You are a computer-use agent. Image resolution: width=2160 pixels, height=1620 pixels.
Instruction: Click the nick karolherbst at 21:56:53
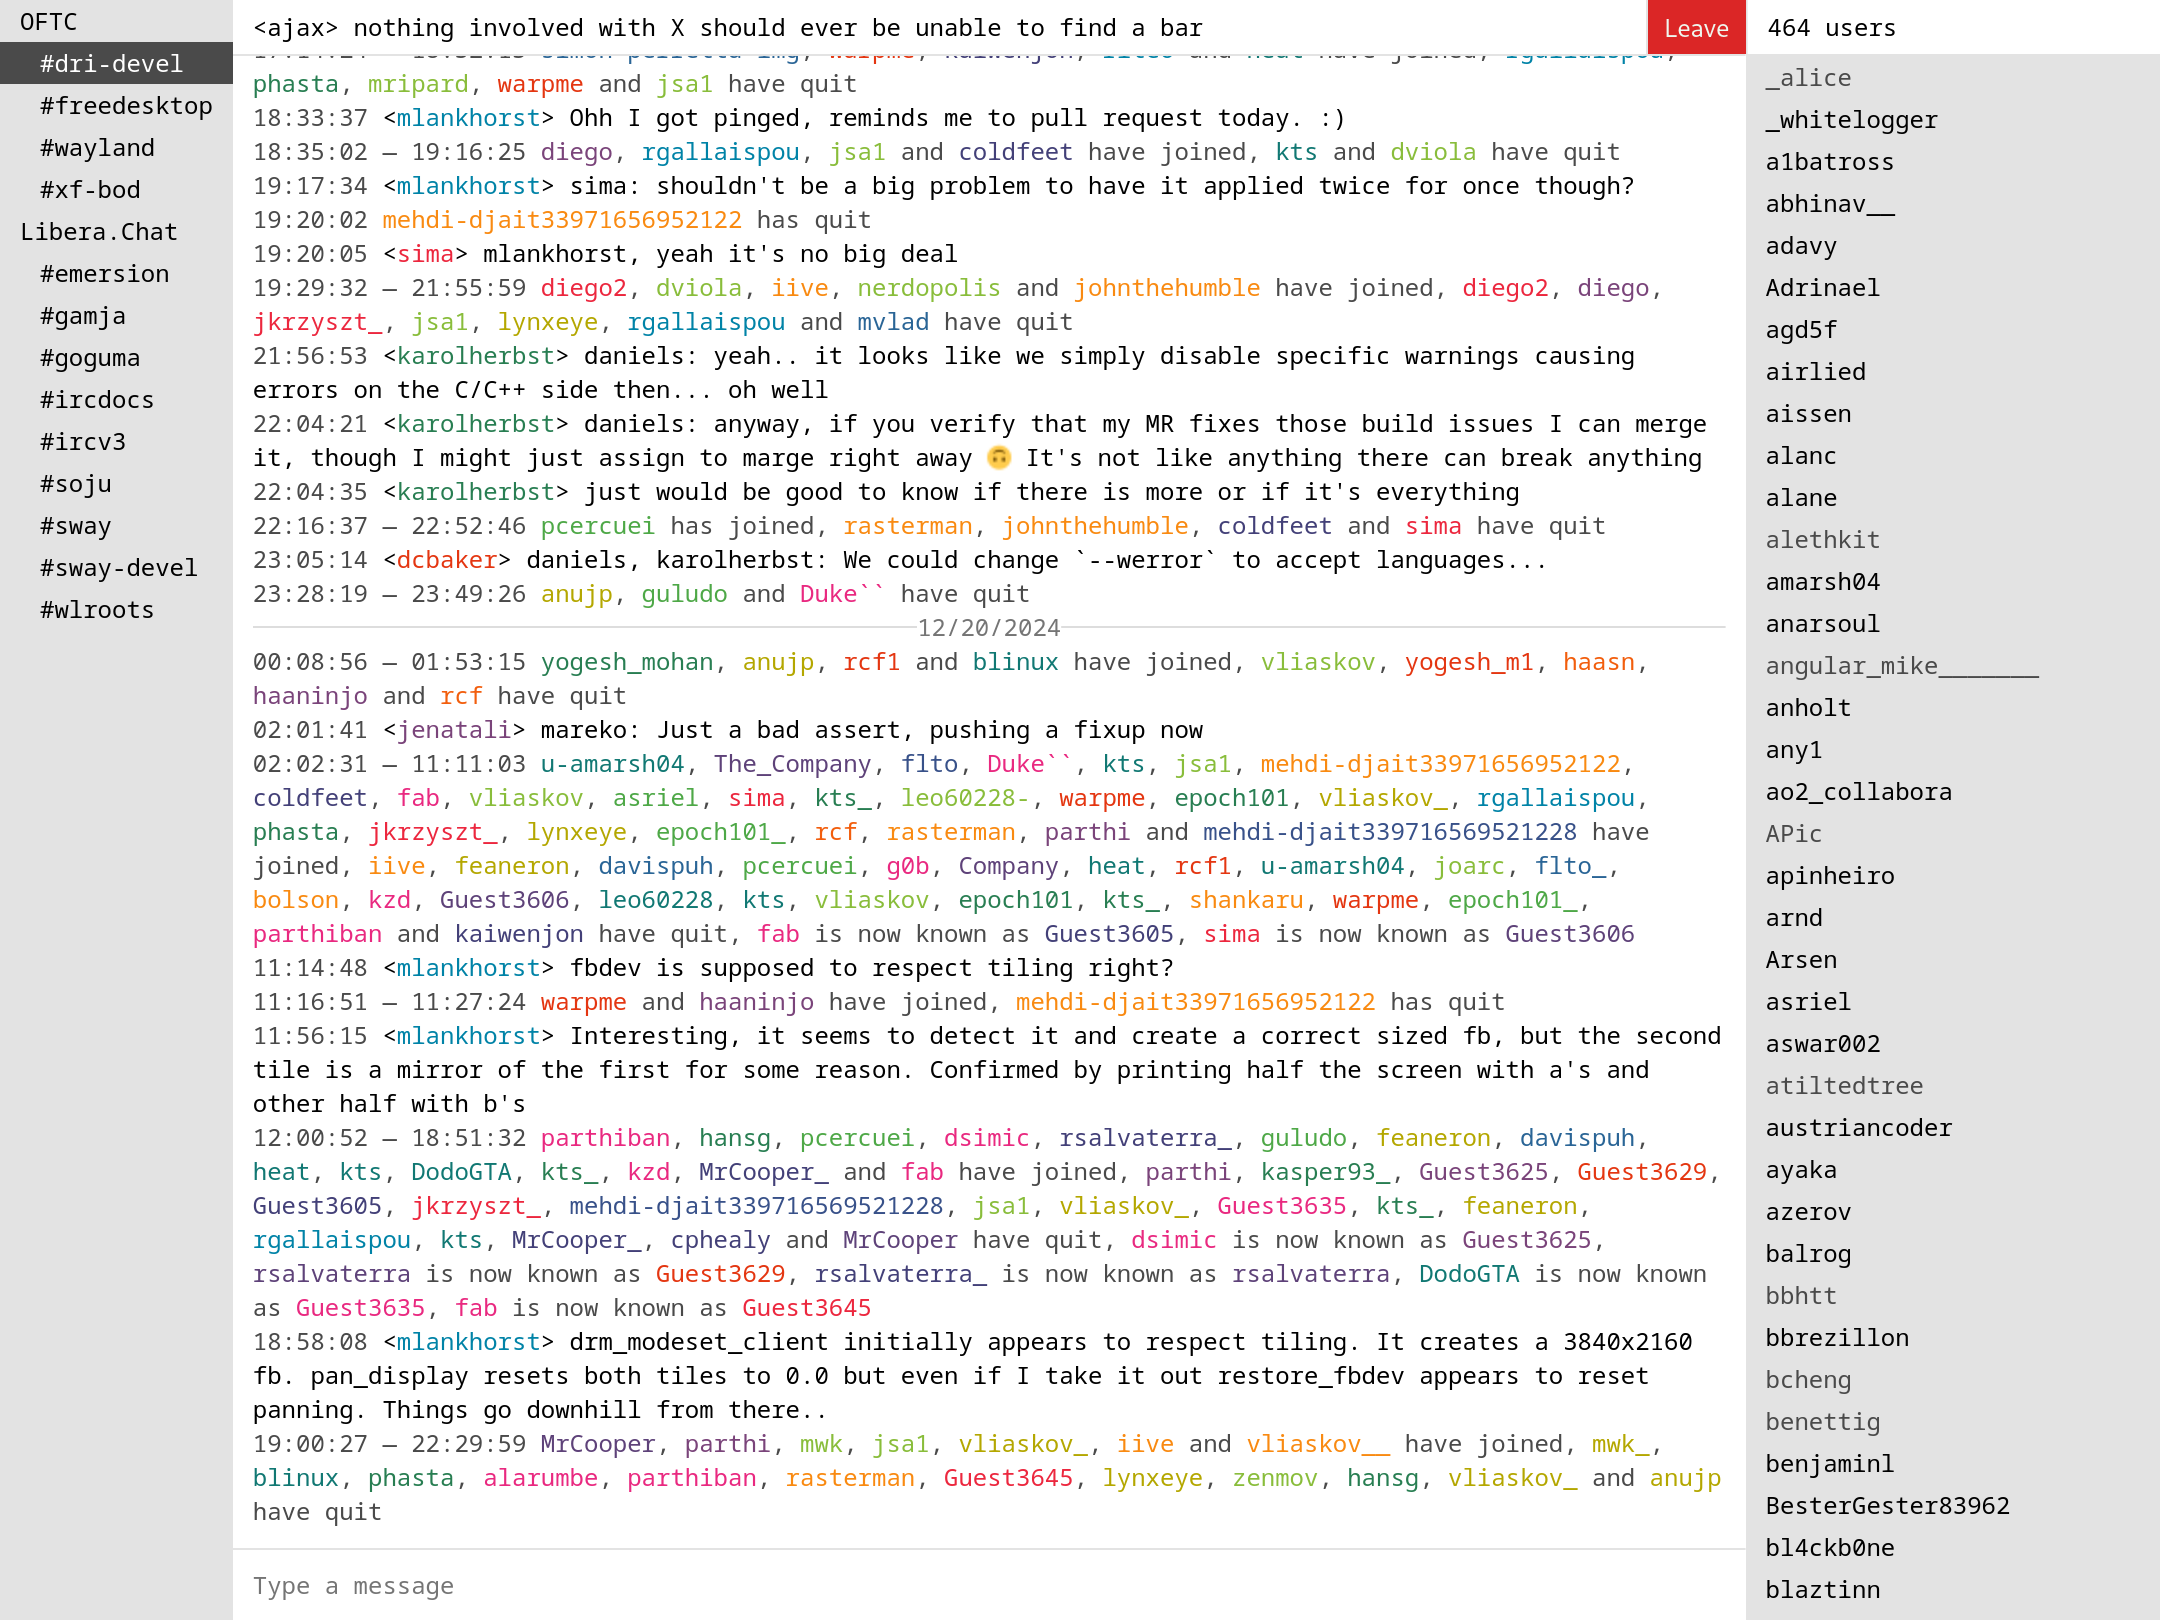[x=475, y=356]
